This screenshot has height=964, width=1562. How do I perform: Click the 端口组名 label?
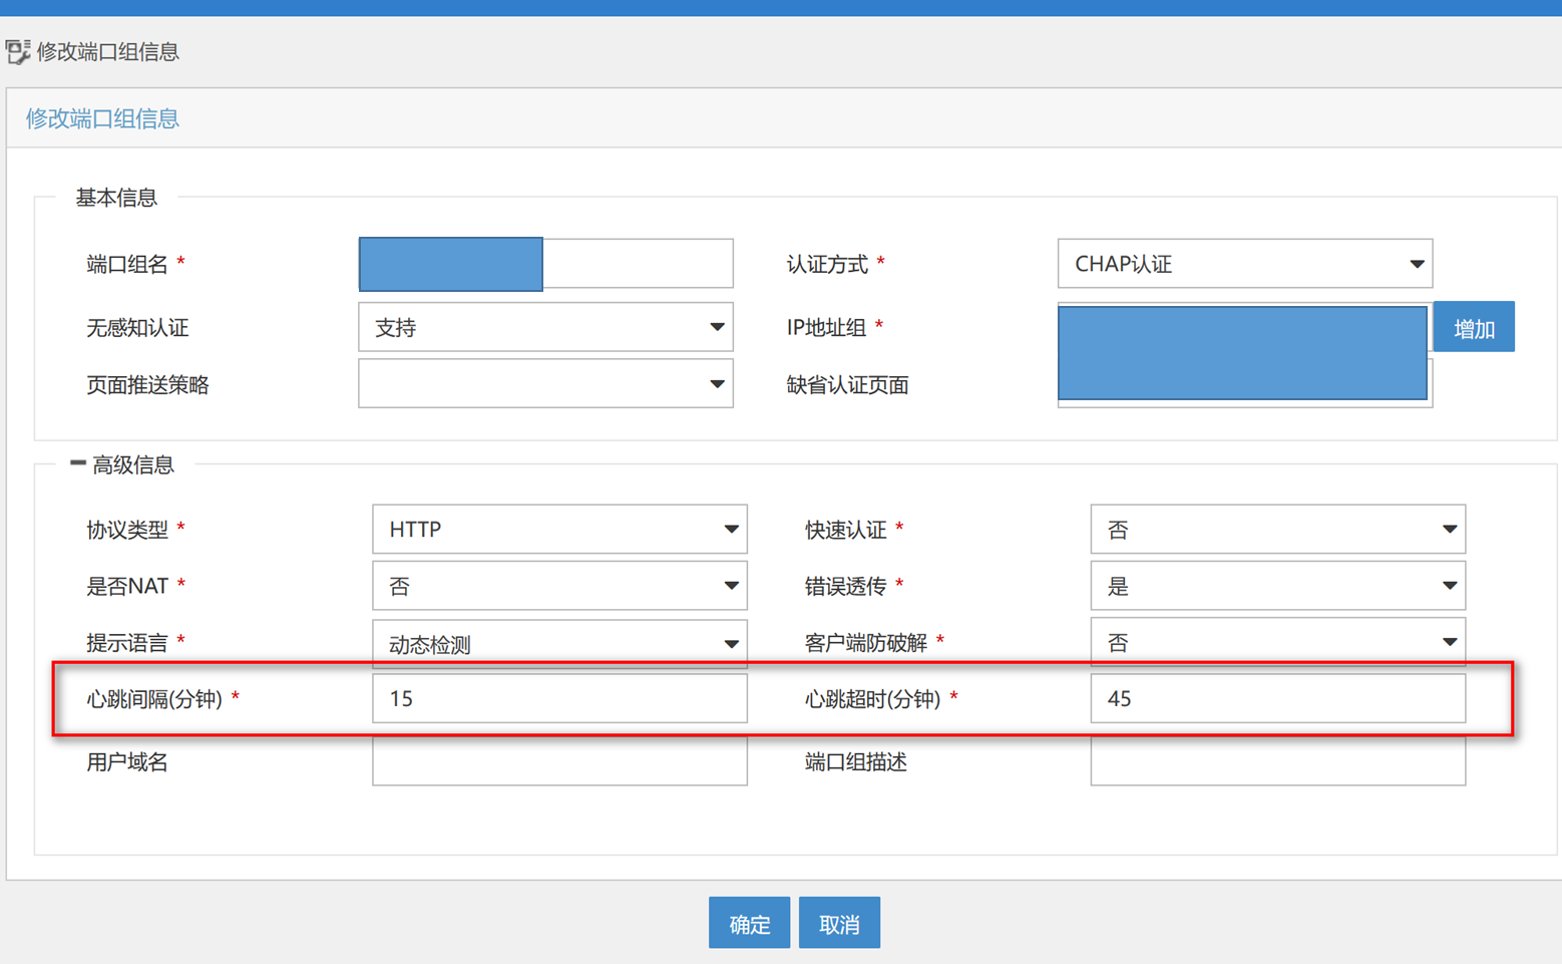click(127, 264)
